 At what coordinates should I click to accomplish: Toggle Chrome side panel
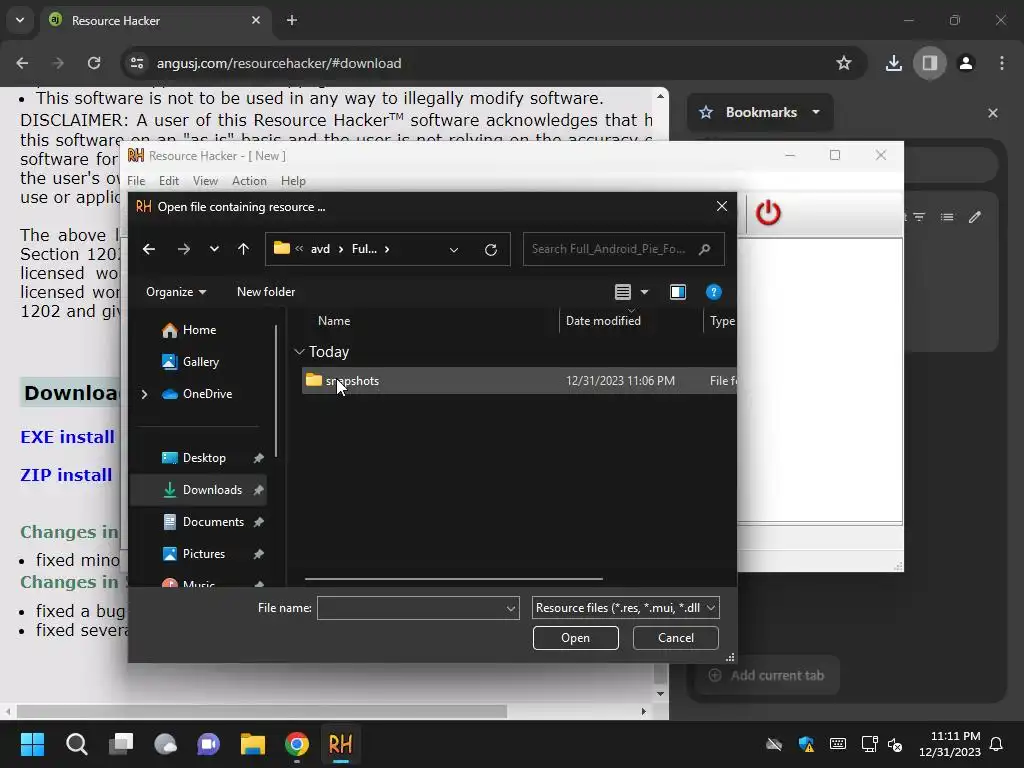click(930, 63)
